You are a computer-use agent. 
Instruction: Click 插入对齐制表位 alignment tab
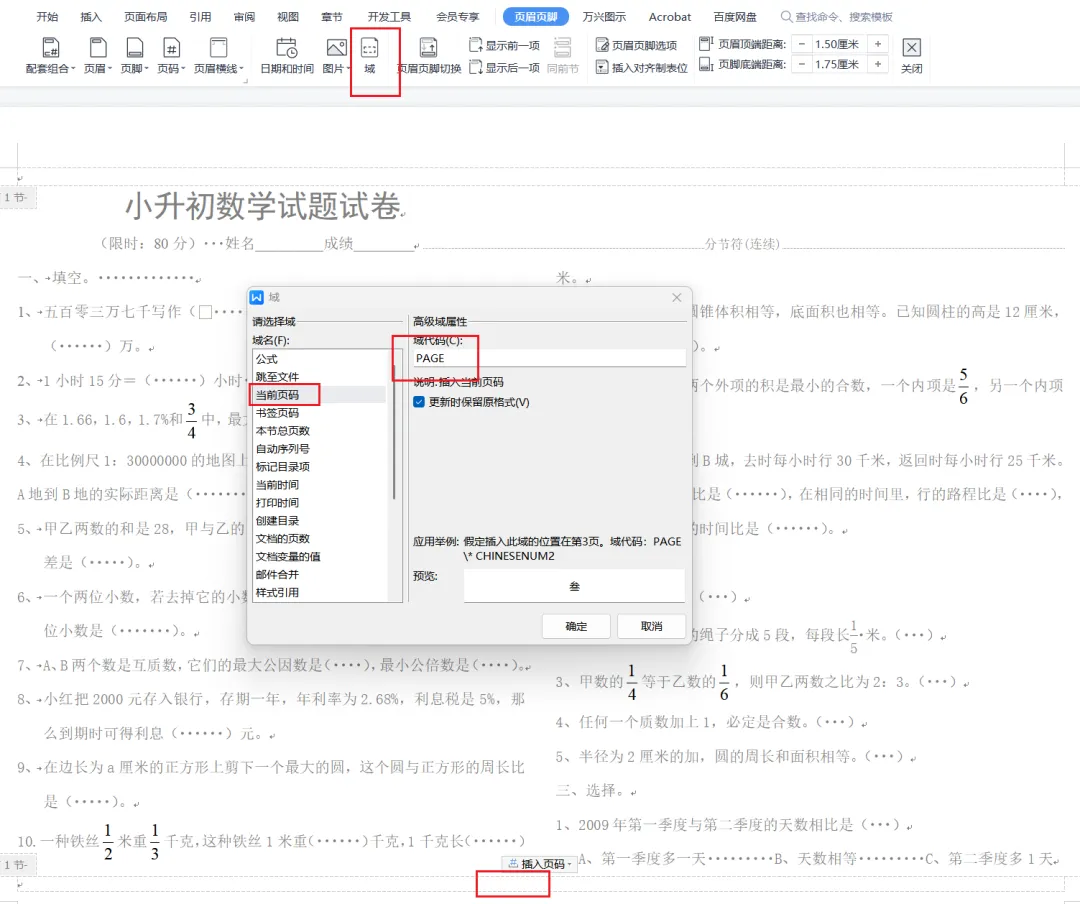coord(642,68)
